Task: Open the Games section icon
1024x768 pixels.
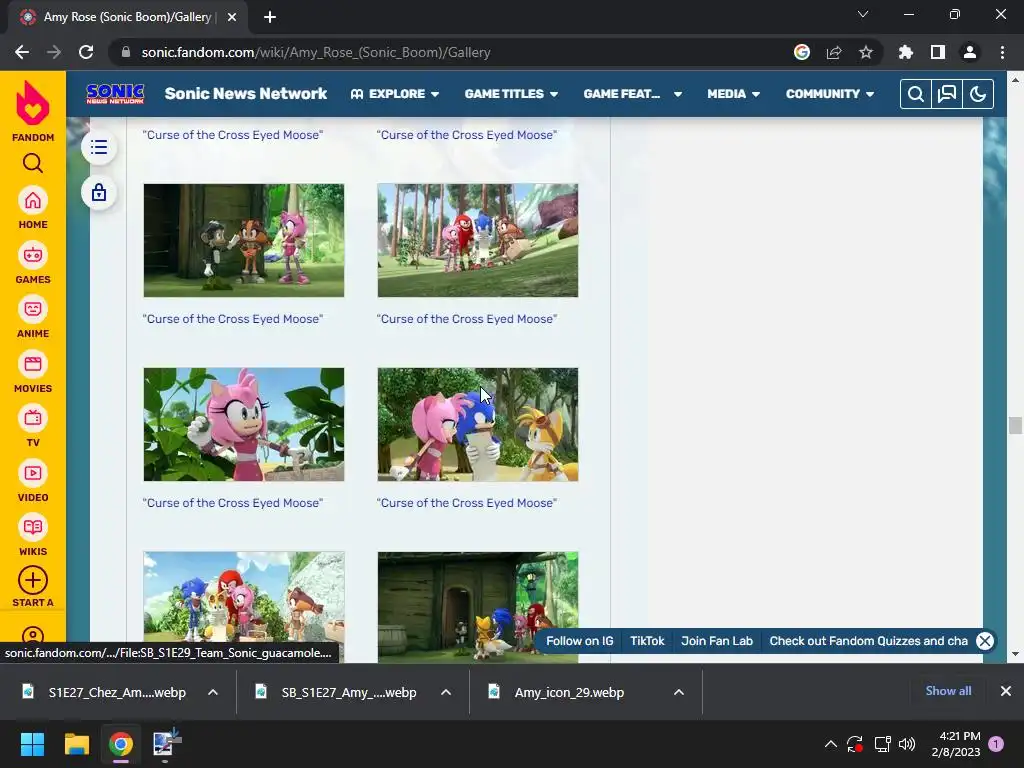Action: tap(33, 255)
